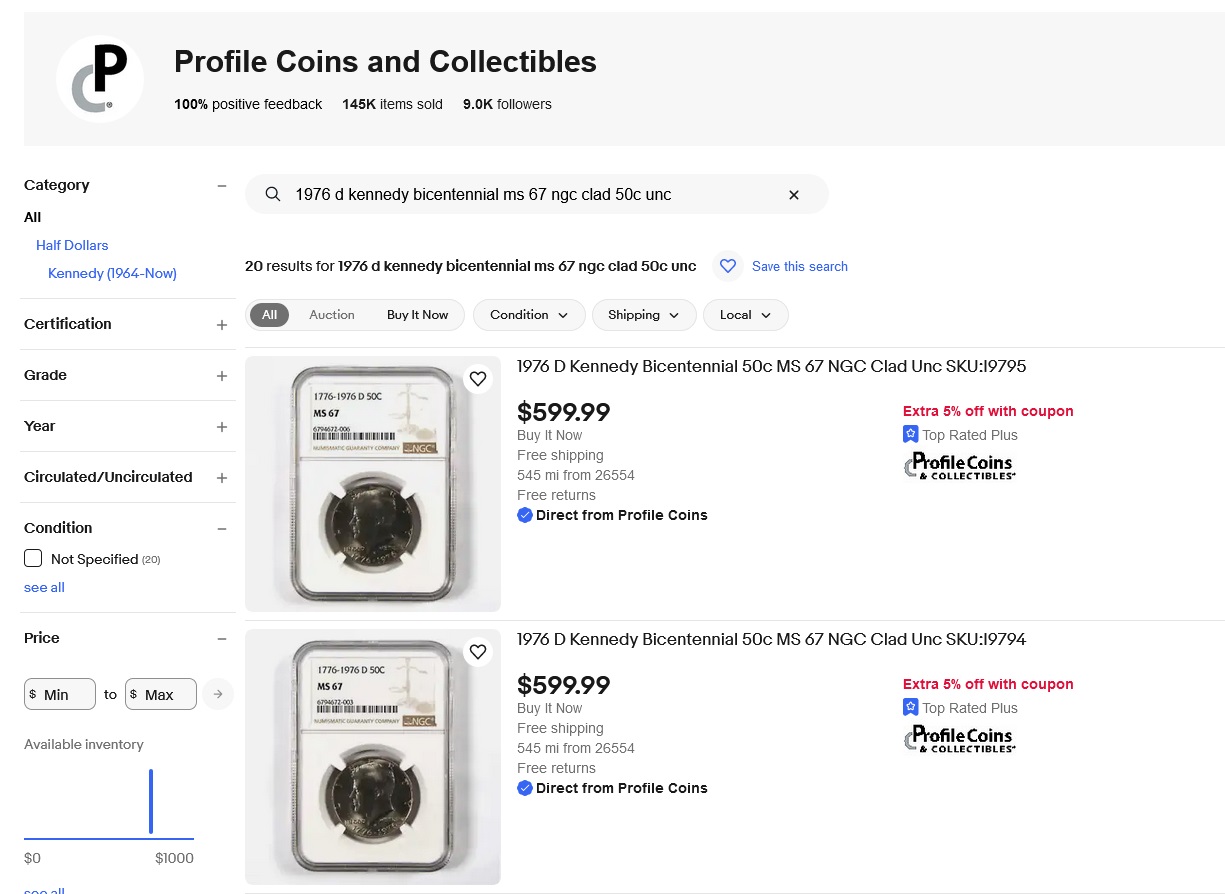
Task: Click the magnifying glass search icon
Action: 273,194
